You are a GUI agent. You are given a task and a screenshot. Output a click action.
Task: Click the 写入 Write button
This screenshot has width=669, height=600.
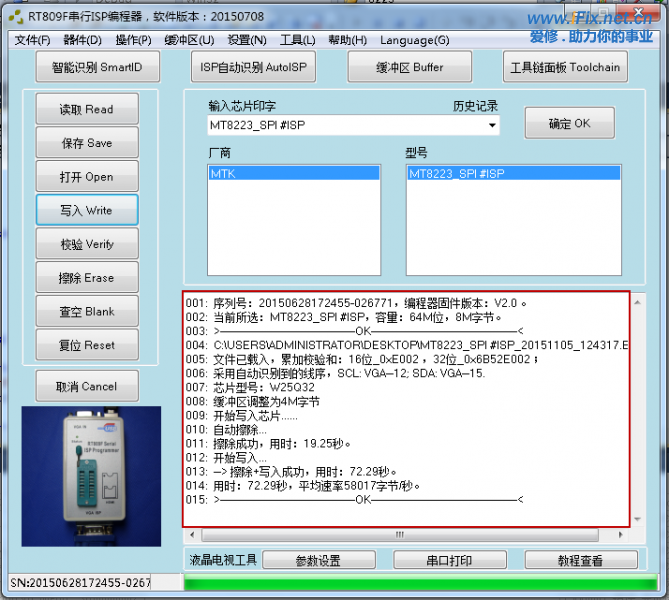[87, 211]
